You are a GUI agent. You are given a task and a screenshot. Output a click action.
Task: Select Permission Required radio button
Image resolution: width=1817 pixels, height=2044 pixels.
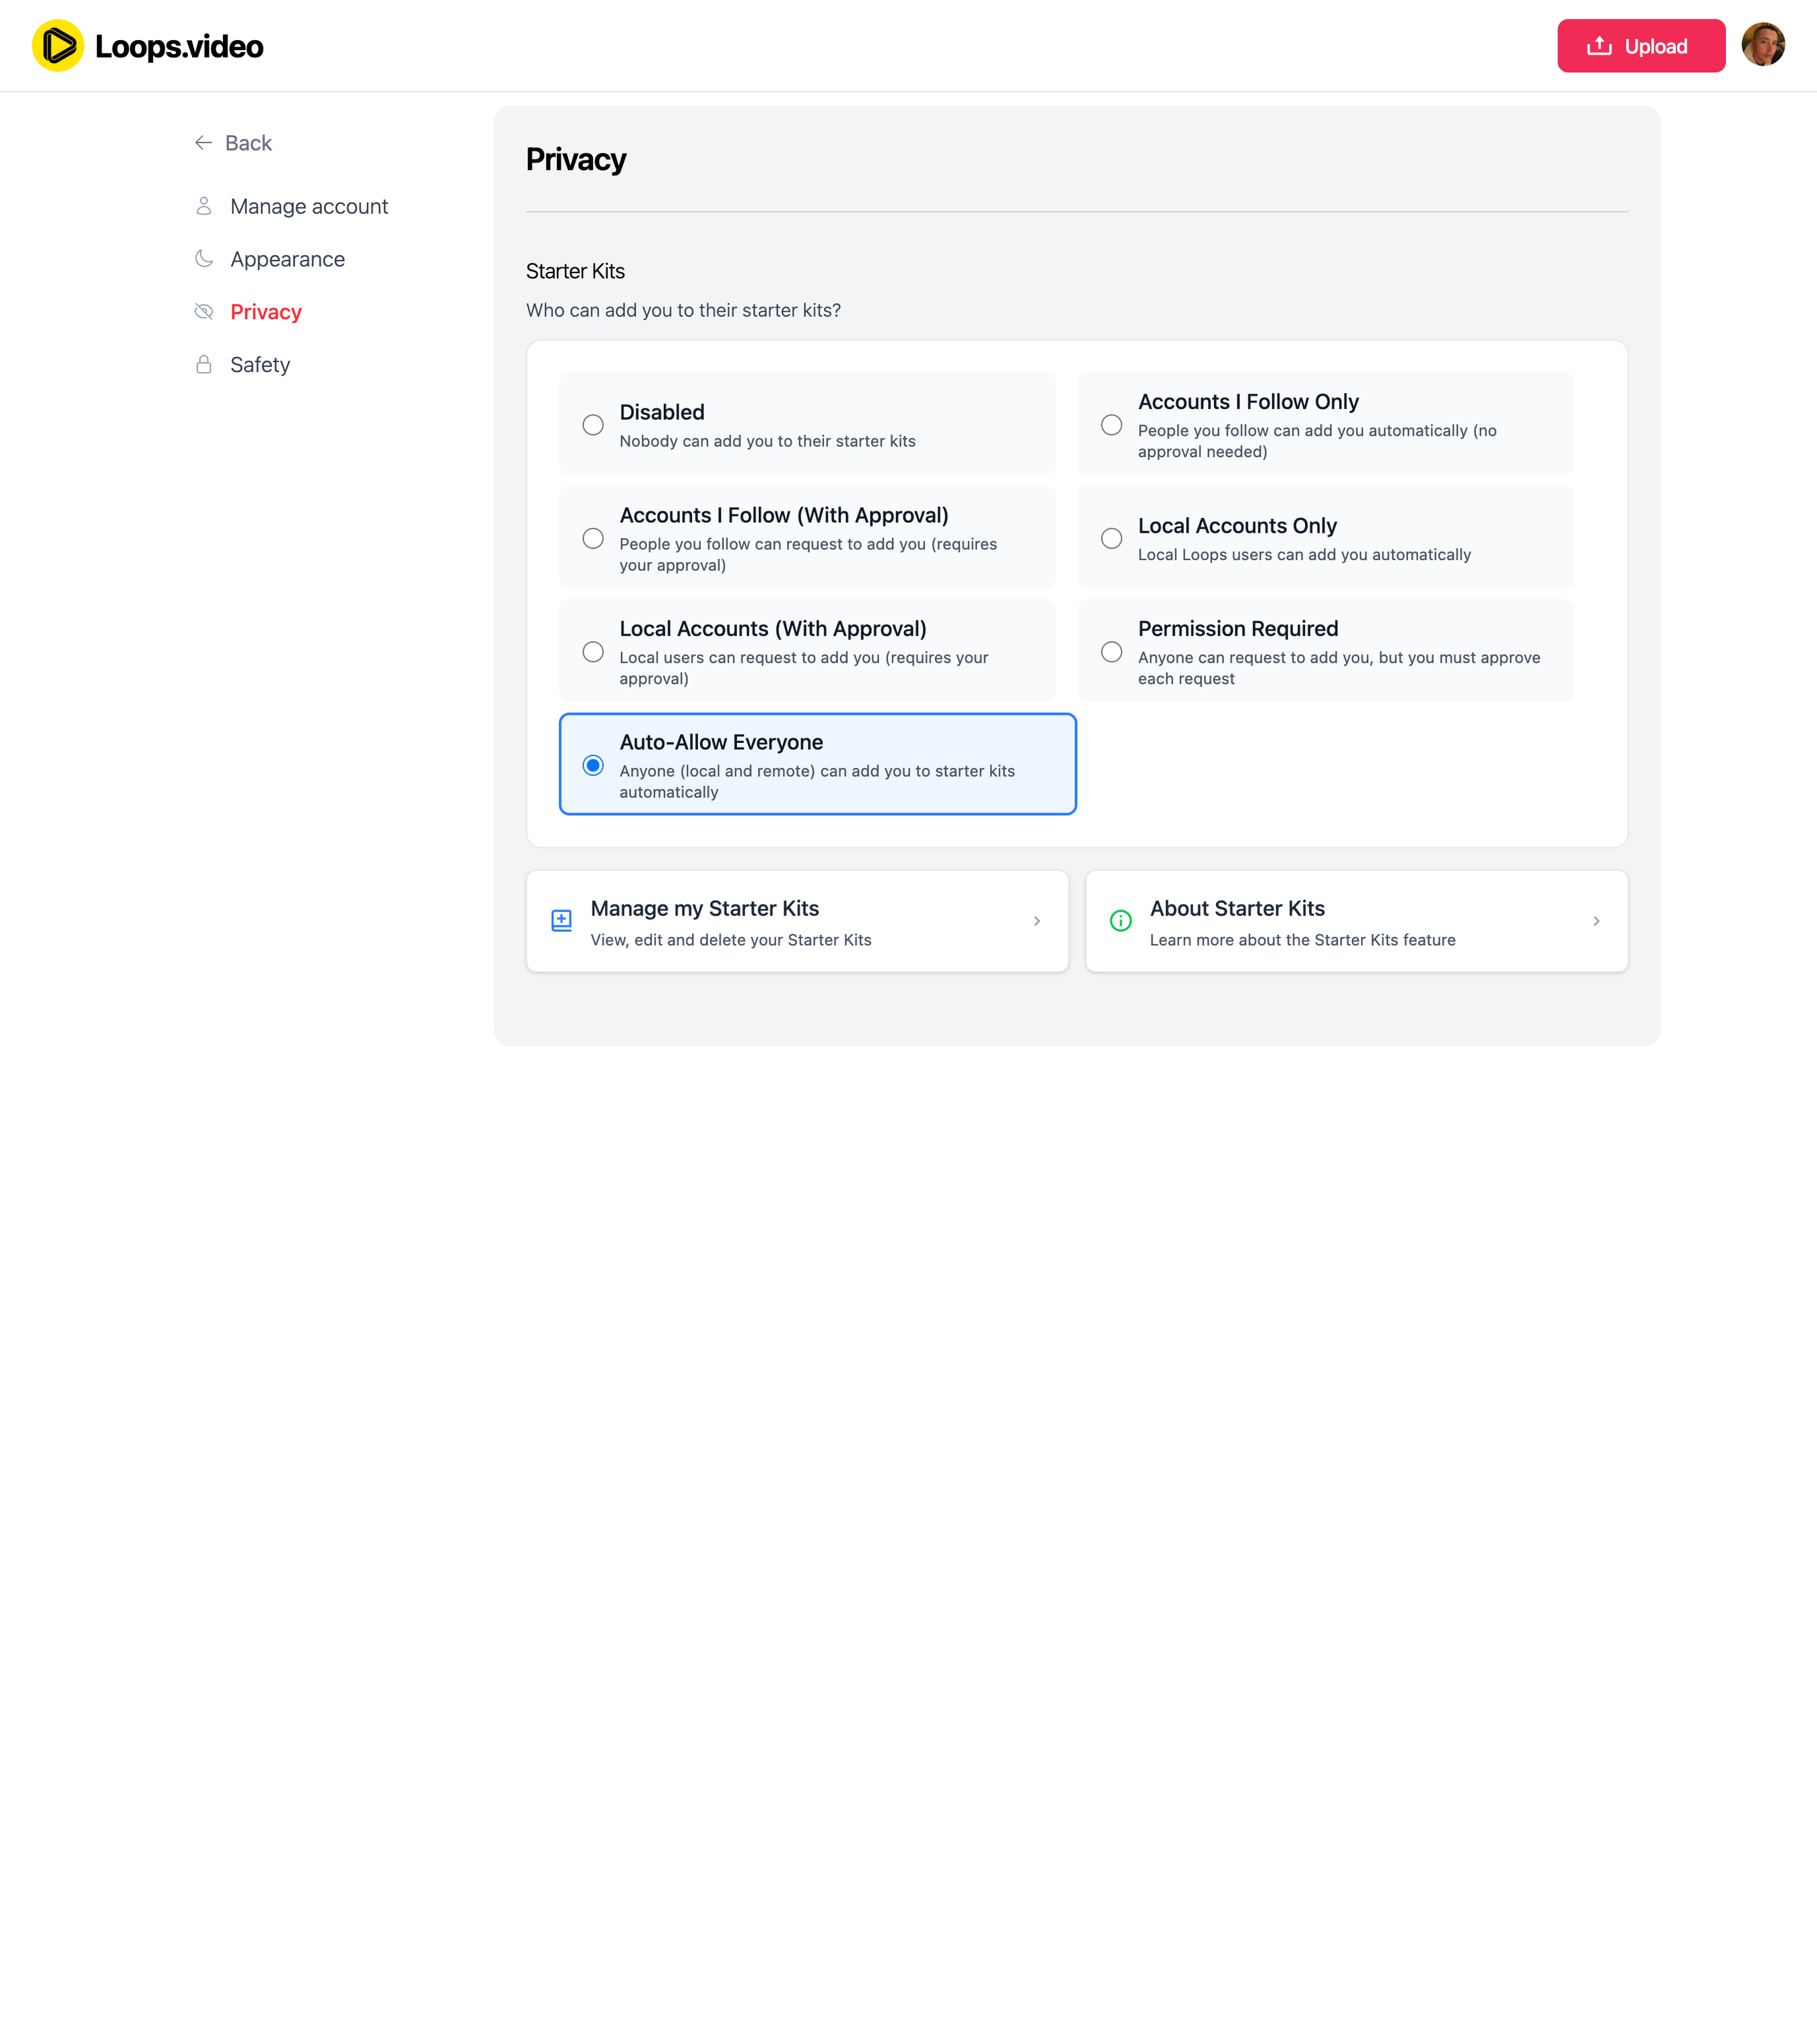point(1111,652)
